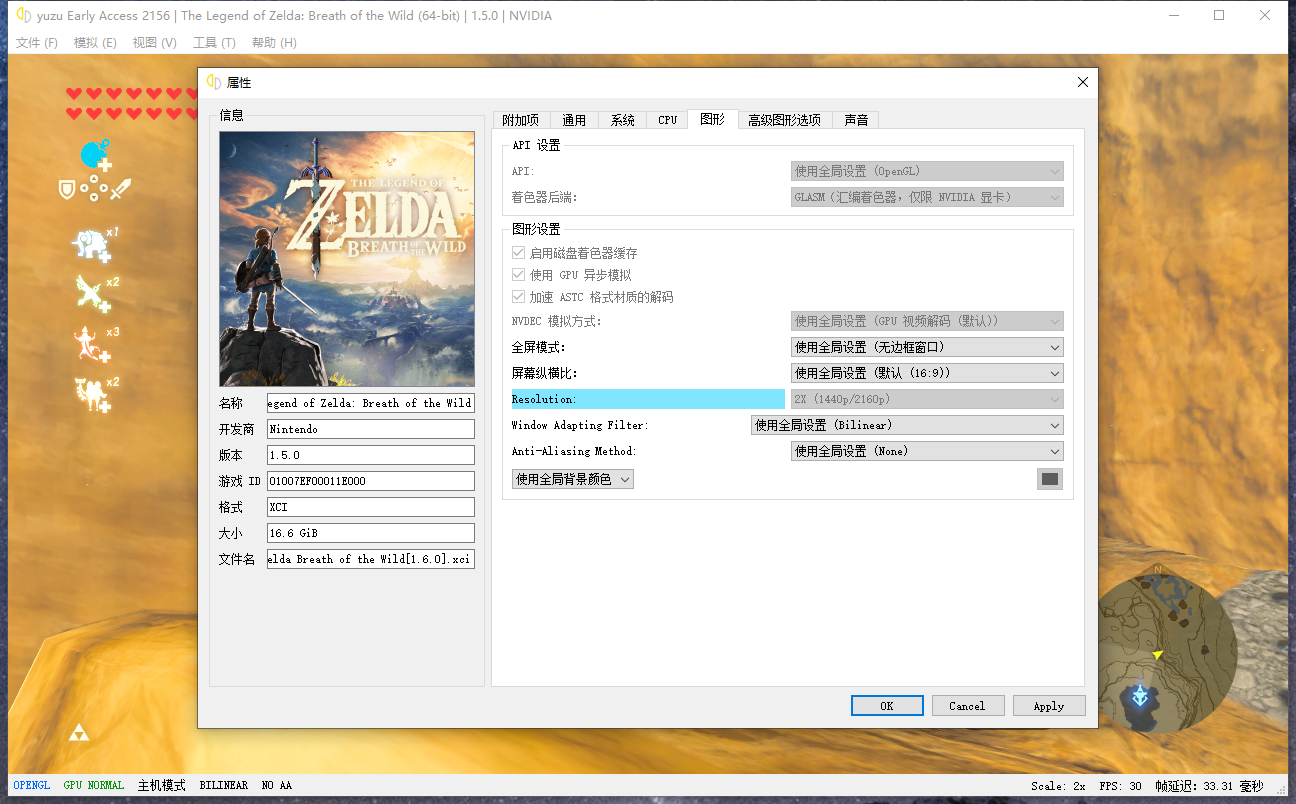The height and width of the screenshot is (804, 1296).
Task: Toggle 使用 GPU 异步模拟 checkbox
Action: click(x=518, y=275)
